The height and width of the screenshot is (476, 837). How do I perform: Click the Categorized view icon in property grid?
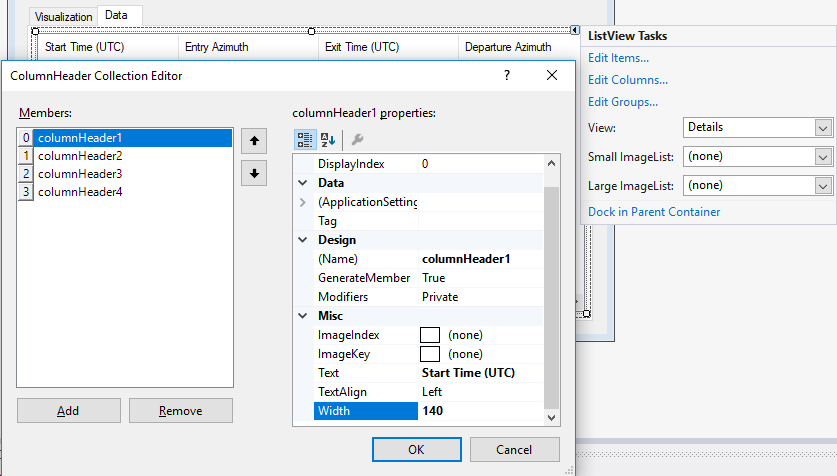point(305,140)
